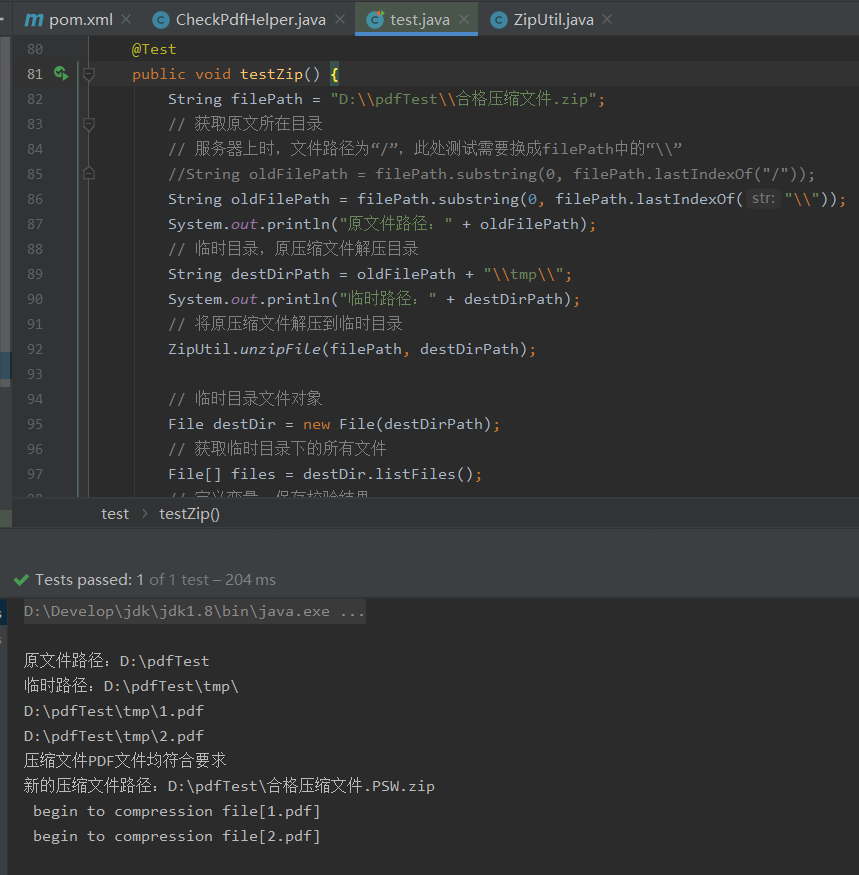The width and height of the screenshot is (859, 875).
Task: Click the CheckPdfHelper.java class icon
Action: 160,20
